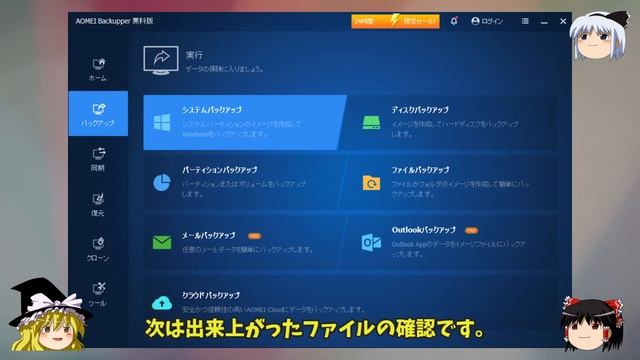Click the PRO badge beside Outlookバックアップ
Image resolution: width=640 pixels, height=360 pixels.
point(471,231)
